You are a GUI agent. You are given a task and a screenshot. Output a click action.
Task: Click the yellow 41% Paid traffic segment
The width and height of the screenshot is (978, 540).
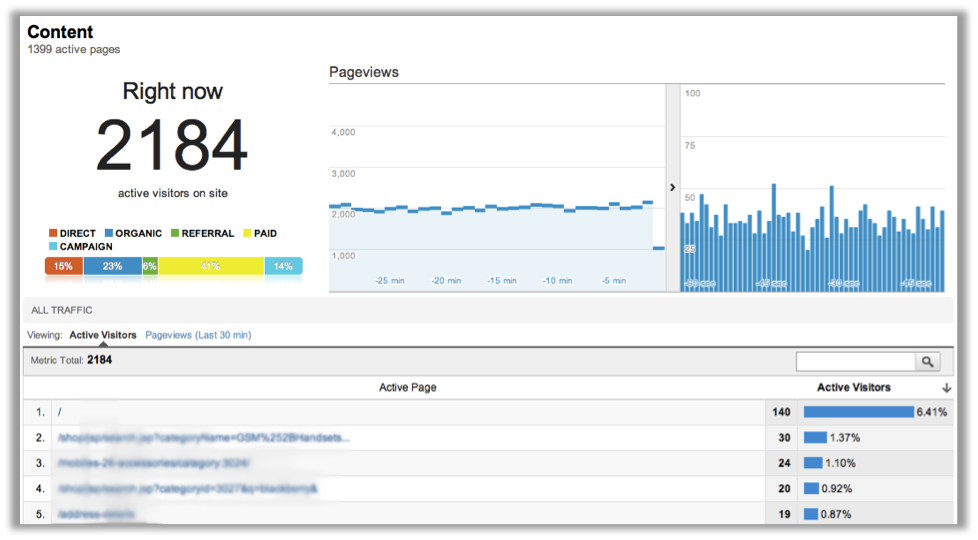(x=211, y=266)
